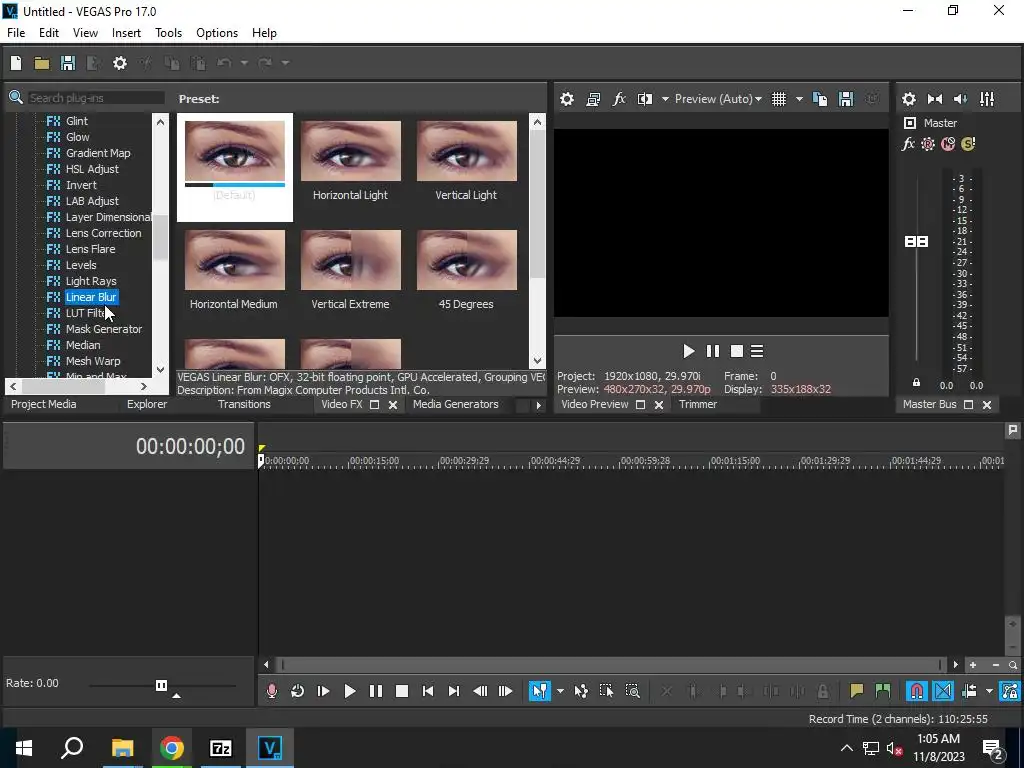
Task: Open project properties from the main toolbar gear
Action: tap(120, 63)
